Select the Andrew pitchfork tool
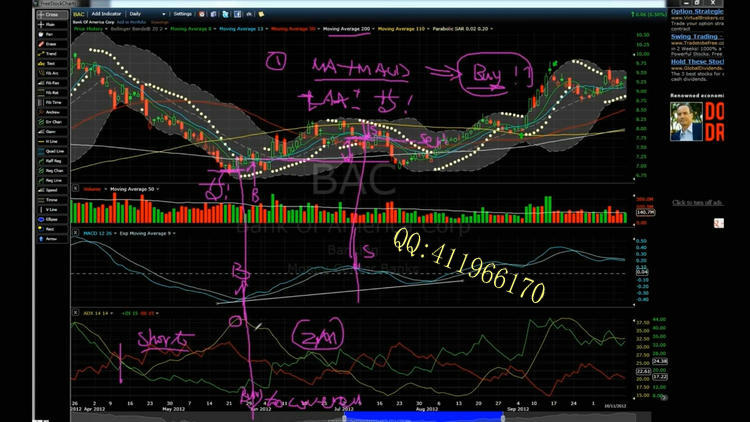The height and width of the screenshot is (422, 750). point(52,112)
